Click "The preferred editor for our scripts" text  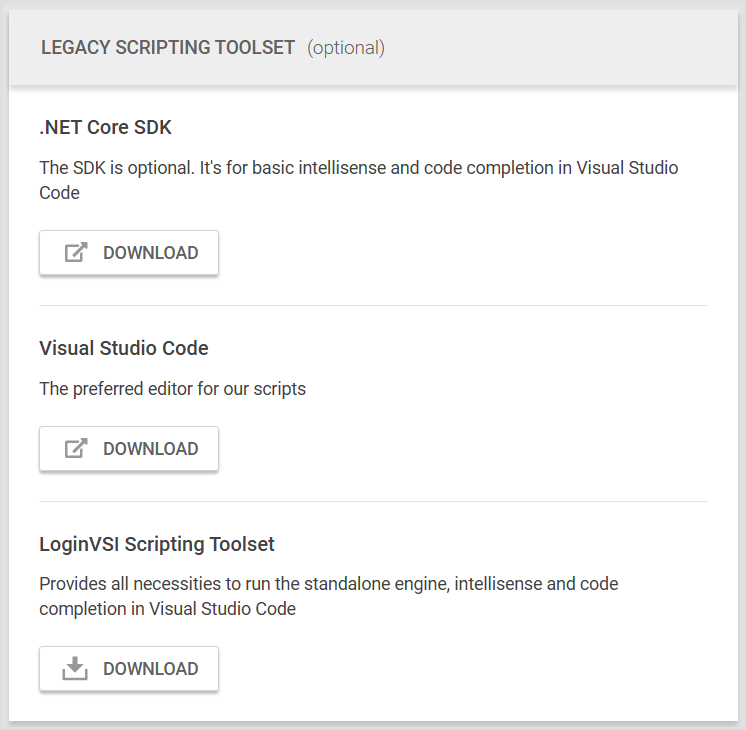[172, 388]
